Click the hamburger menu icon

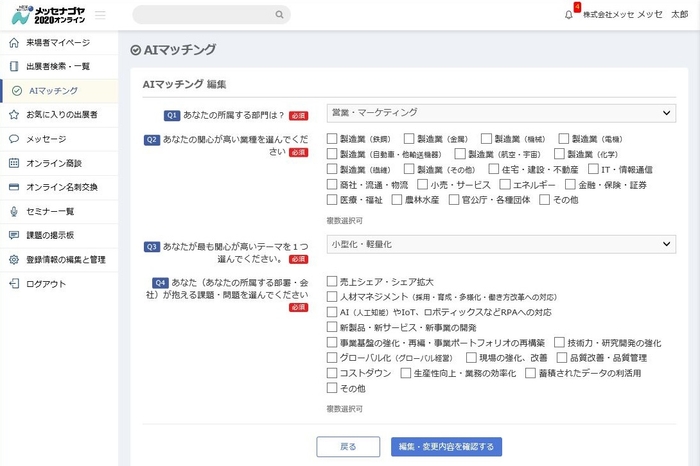(100, 15)
